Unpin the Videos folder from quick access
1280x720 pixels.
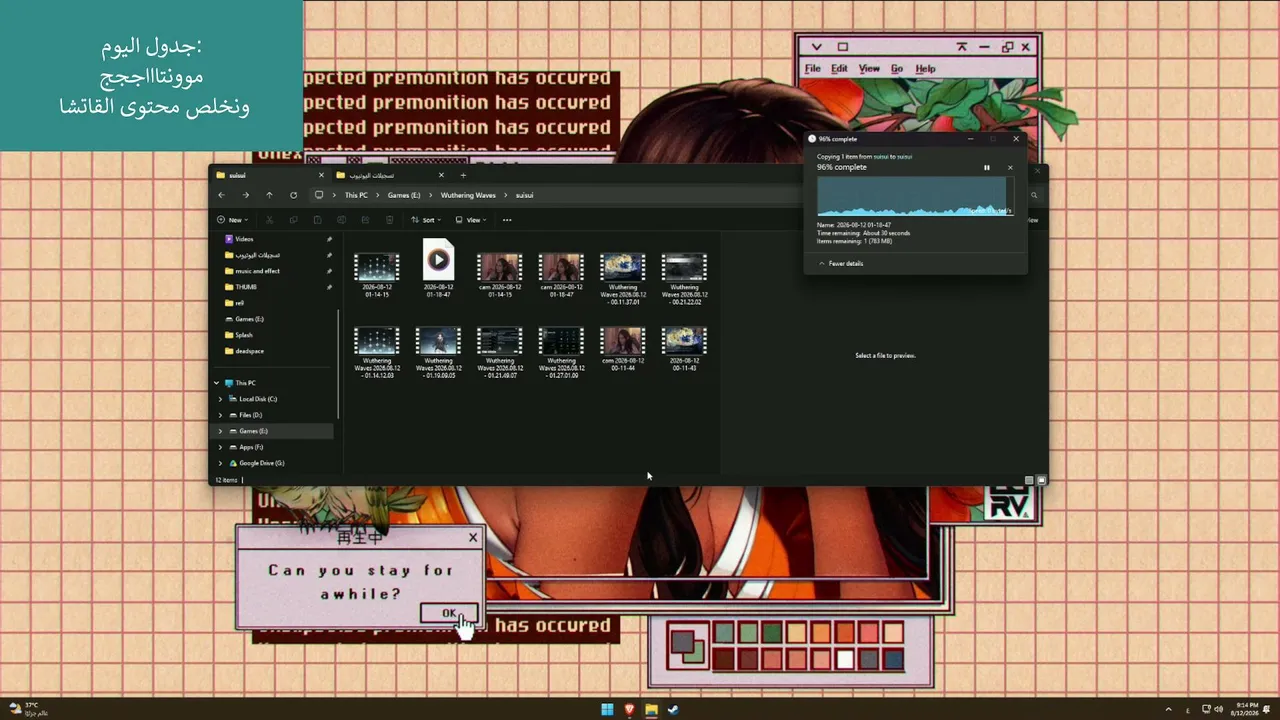pos(329,239)
